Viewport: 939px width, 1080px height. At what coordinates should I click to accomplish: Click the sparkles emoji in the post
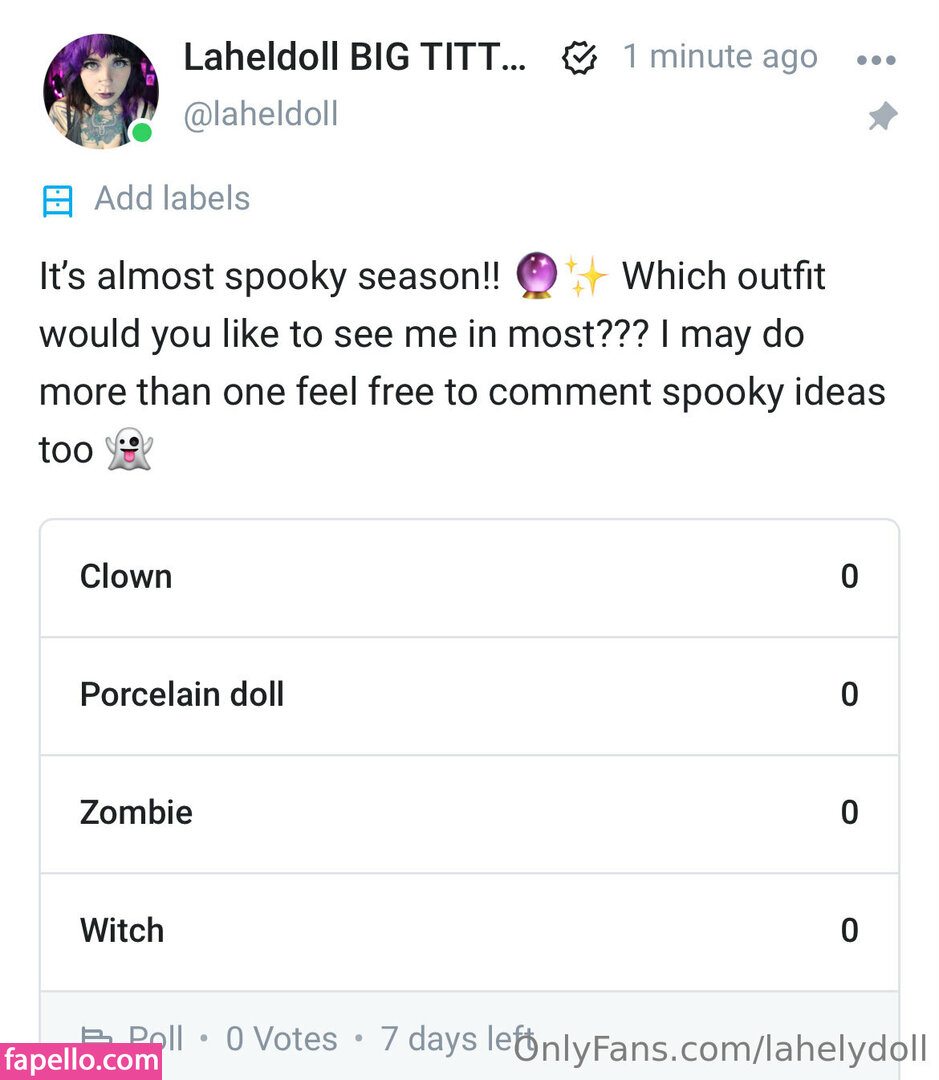tap(586, 277)
